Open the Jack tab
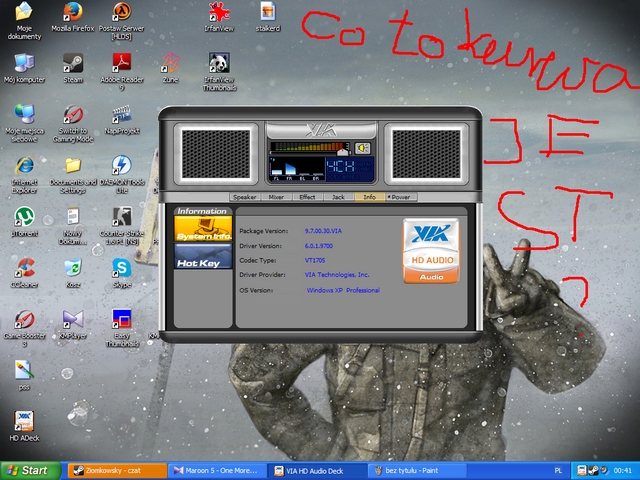Image resolution: width=640 pixels, height=480 pixels. [338, 197]
